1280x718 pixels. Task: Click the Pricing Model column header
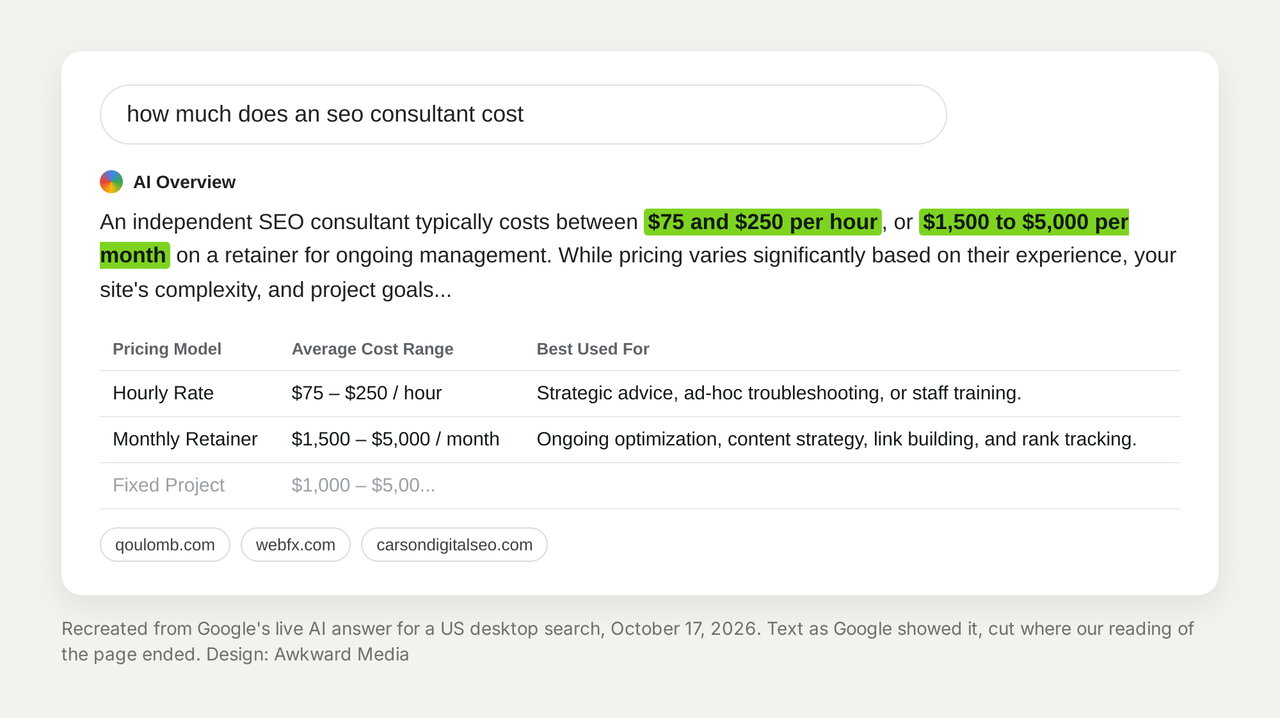167,349
